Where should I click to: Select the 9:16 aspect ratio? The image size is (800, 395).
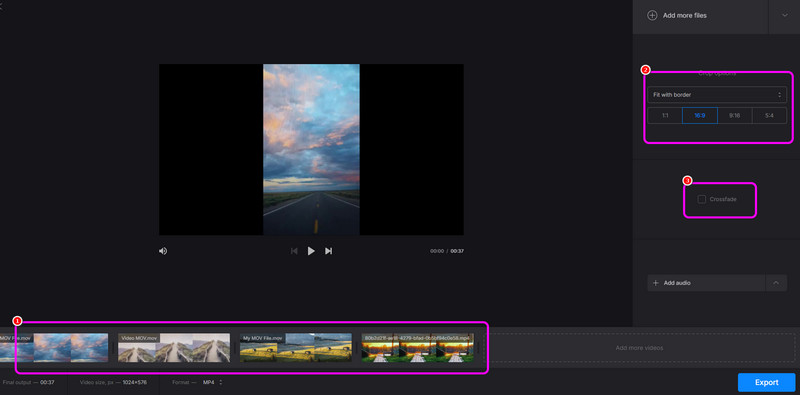(x=734, y=116)
